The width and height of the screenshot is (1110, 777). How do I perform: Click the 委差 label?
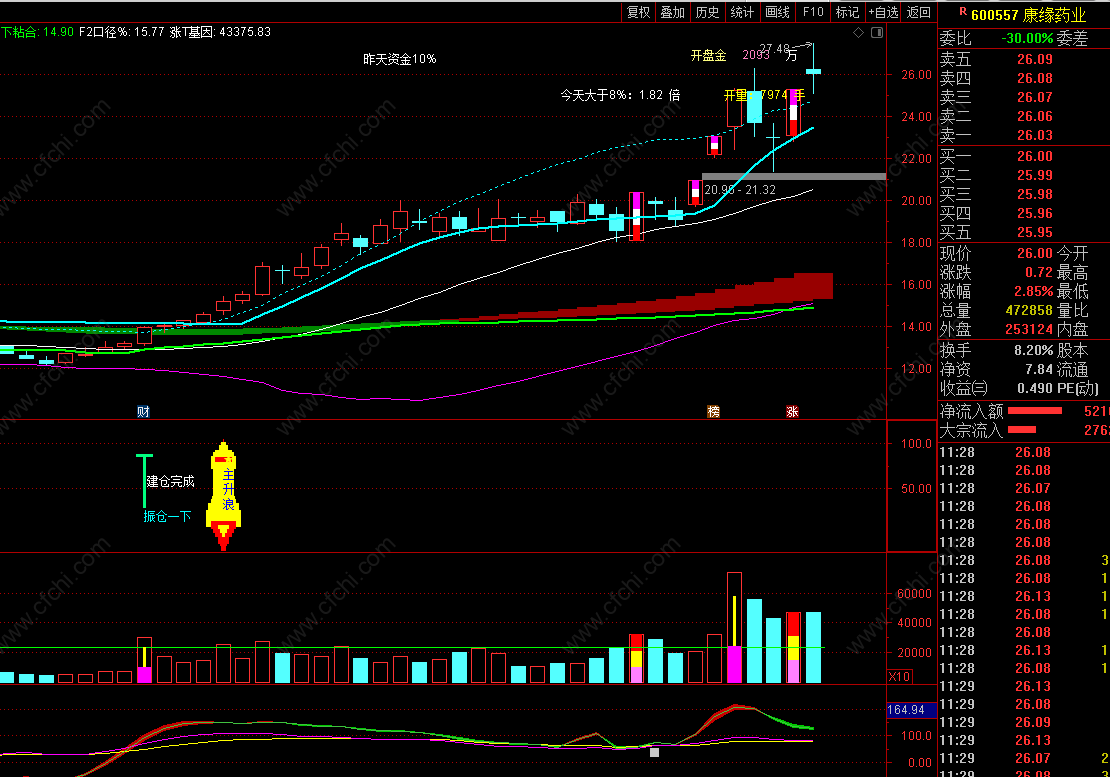pos(1072,38)
